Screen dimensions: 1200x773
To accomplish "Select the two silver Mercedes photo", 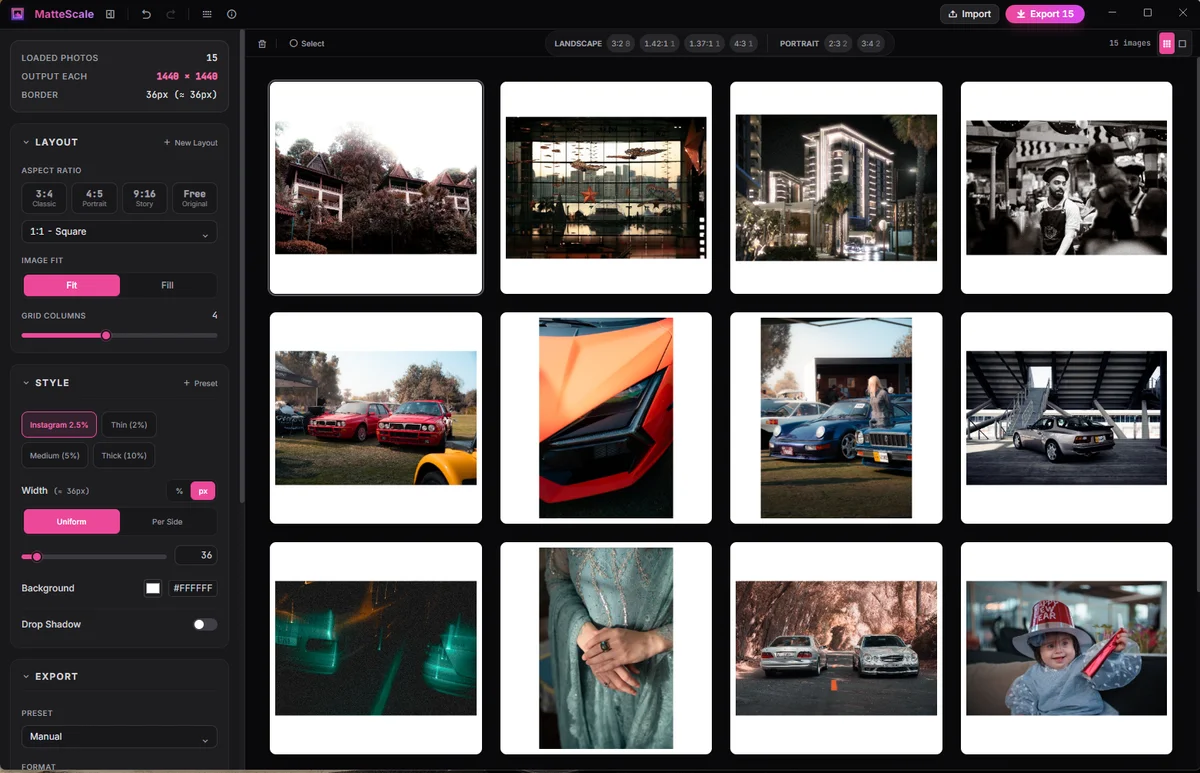I will click(x=836, y=648).
